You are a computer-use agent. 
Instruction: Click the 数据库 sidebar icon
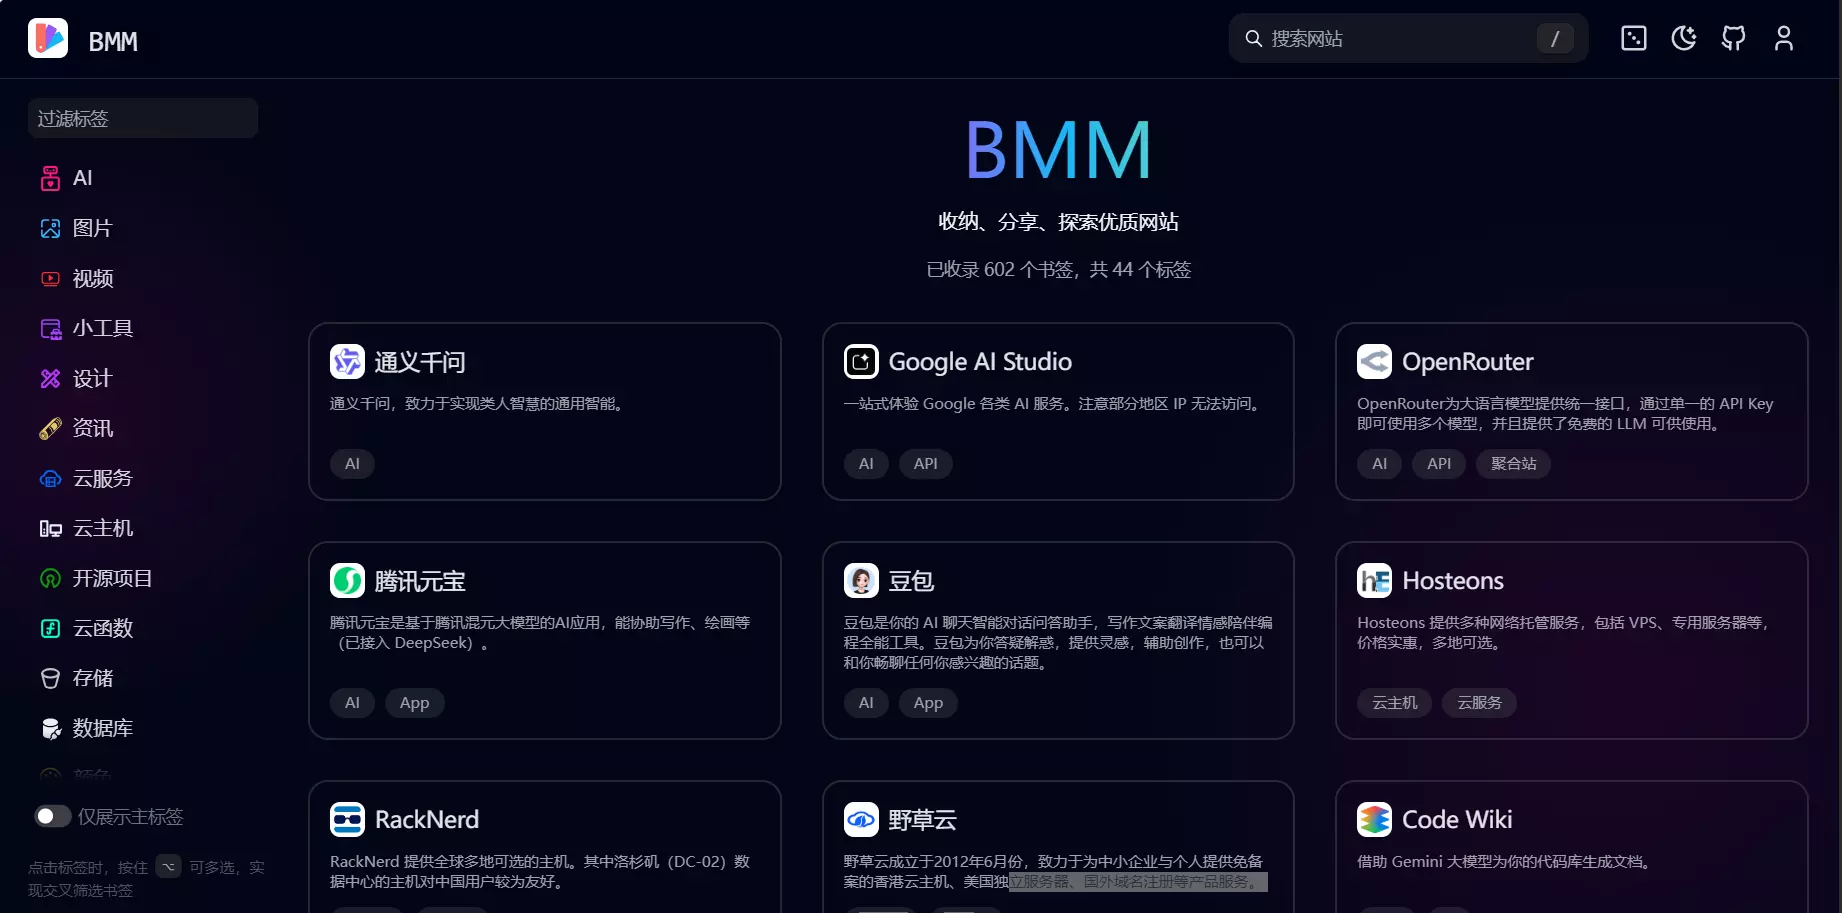point(51,728)
